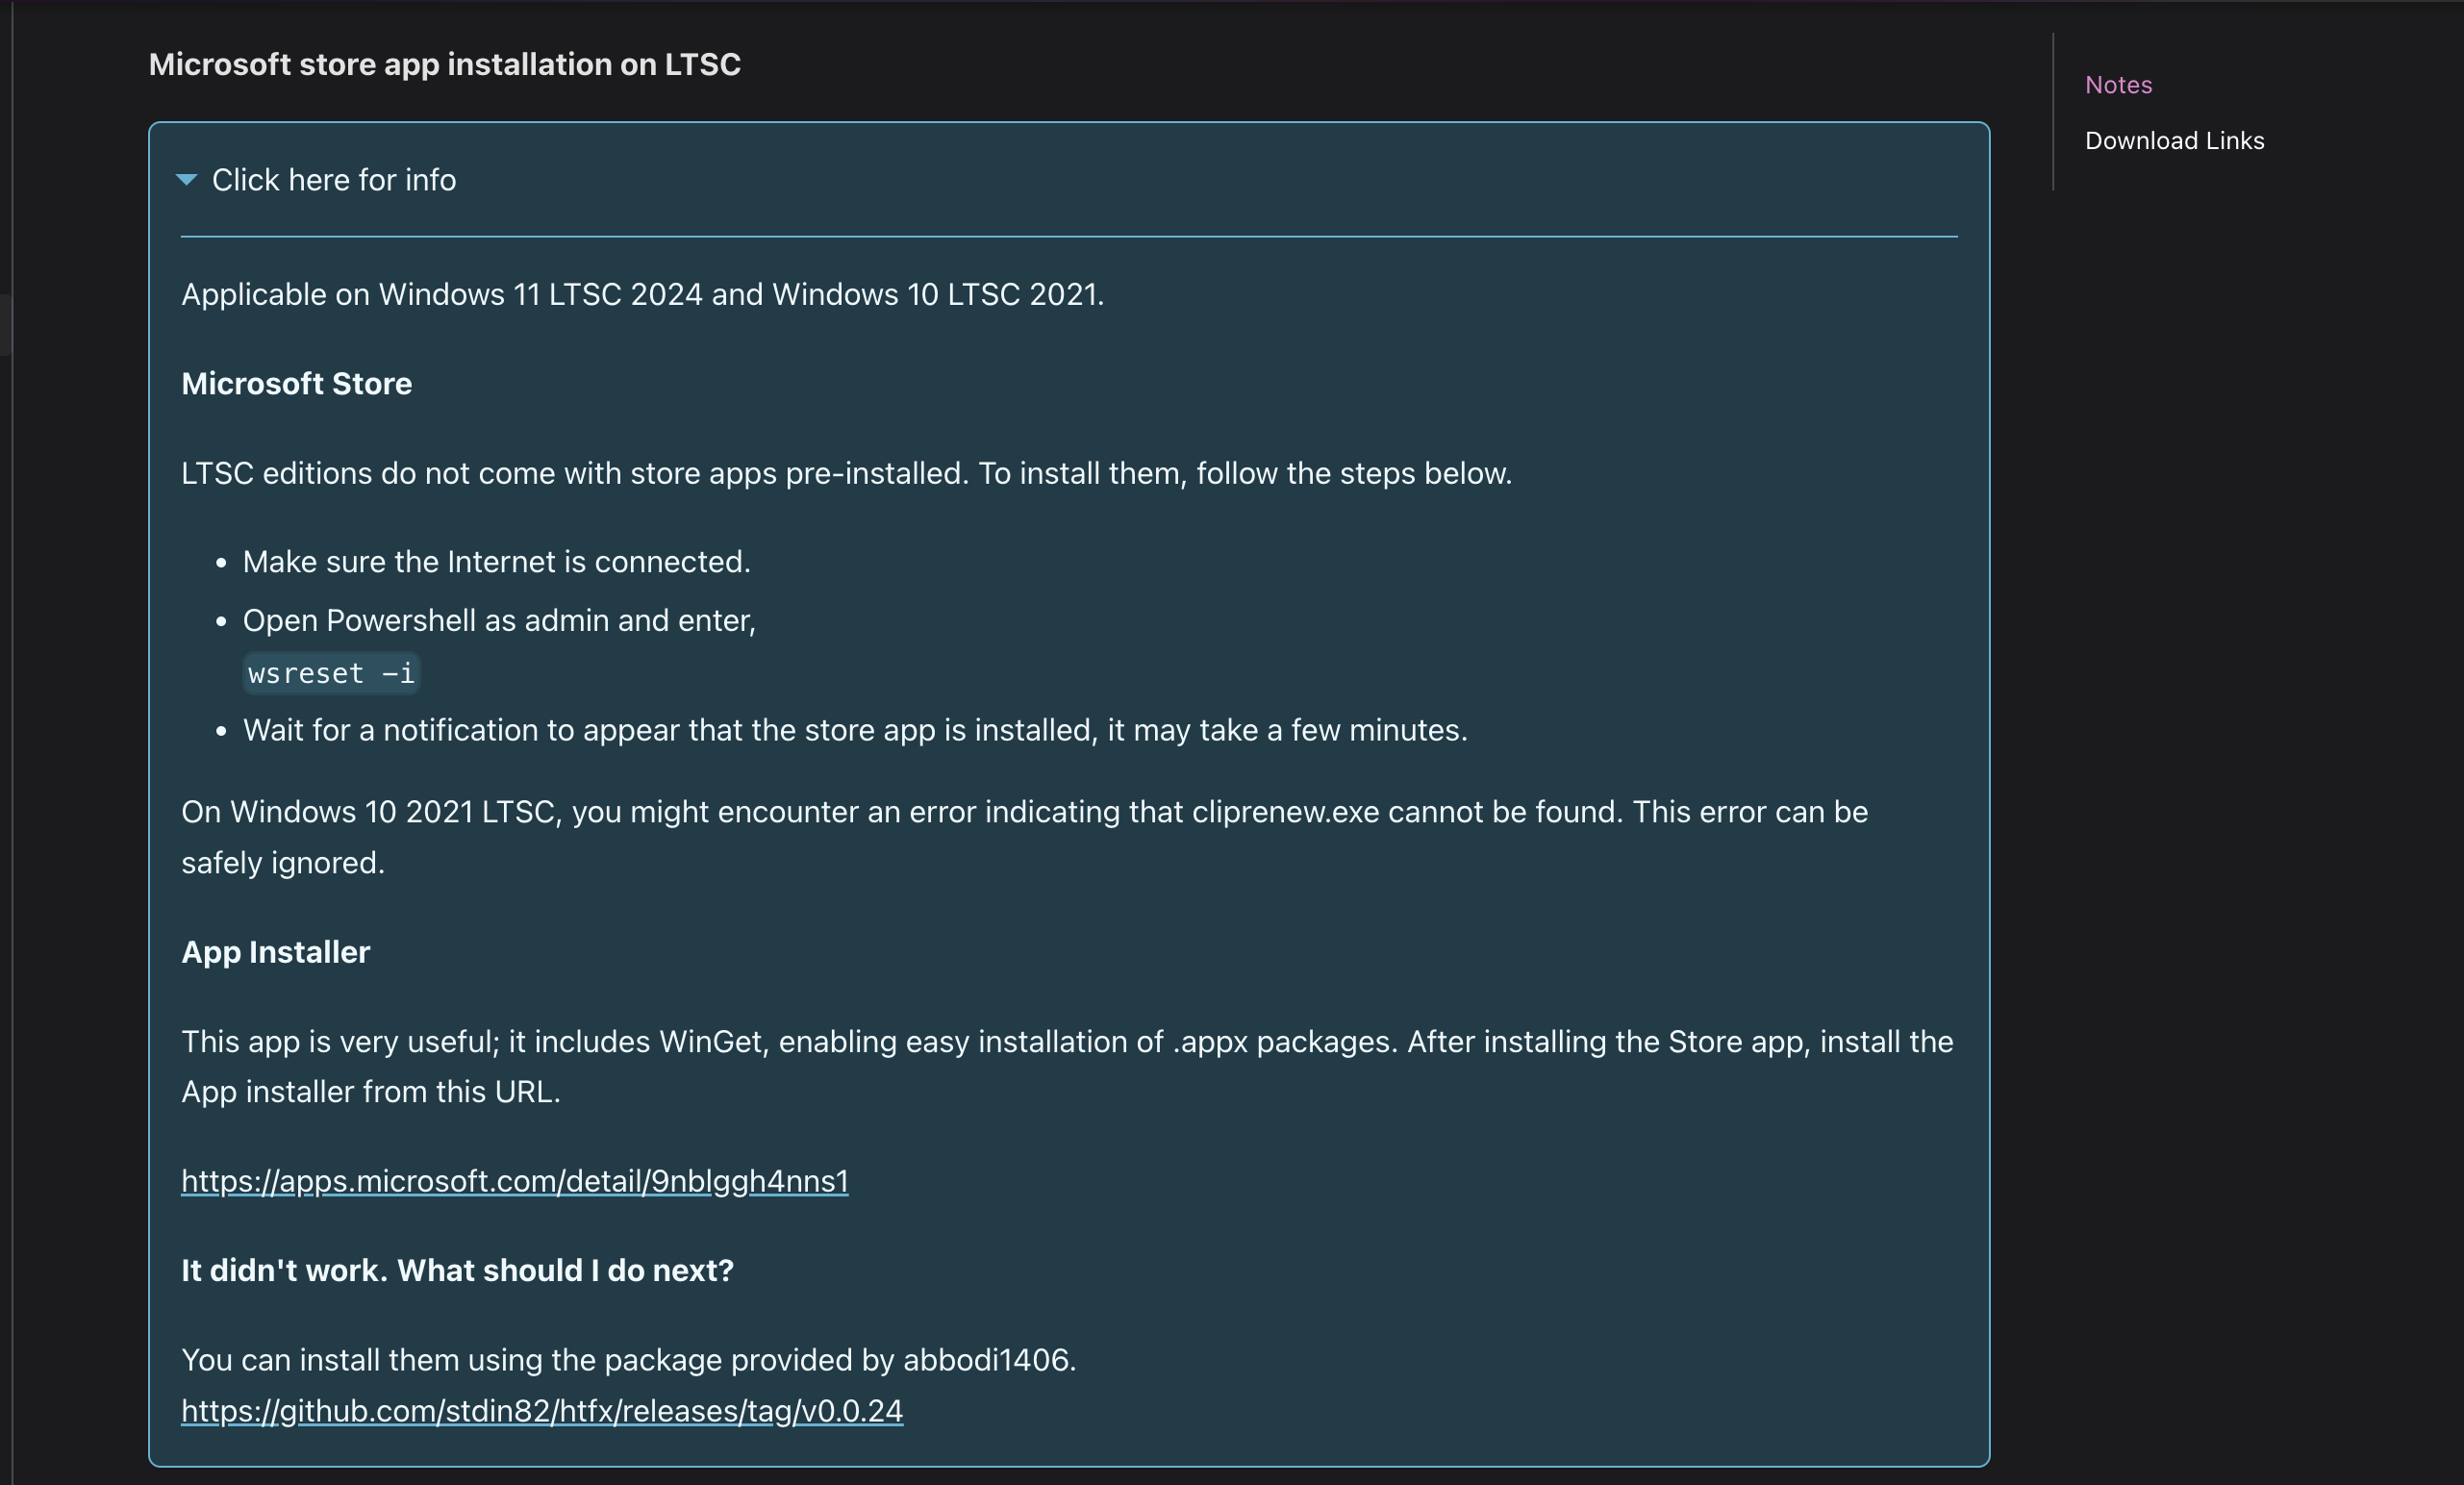Click the 'Microsoft Store' subheading
The height and width of the screenshot is (1485, 2464).
[x=296, y=384]
